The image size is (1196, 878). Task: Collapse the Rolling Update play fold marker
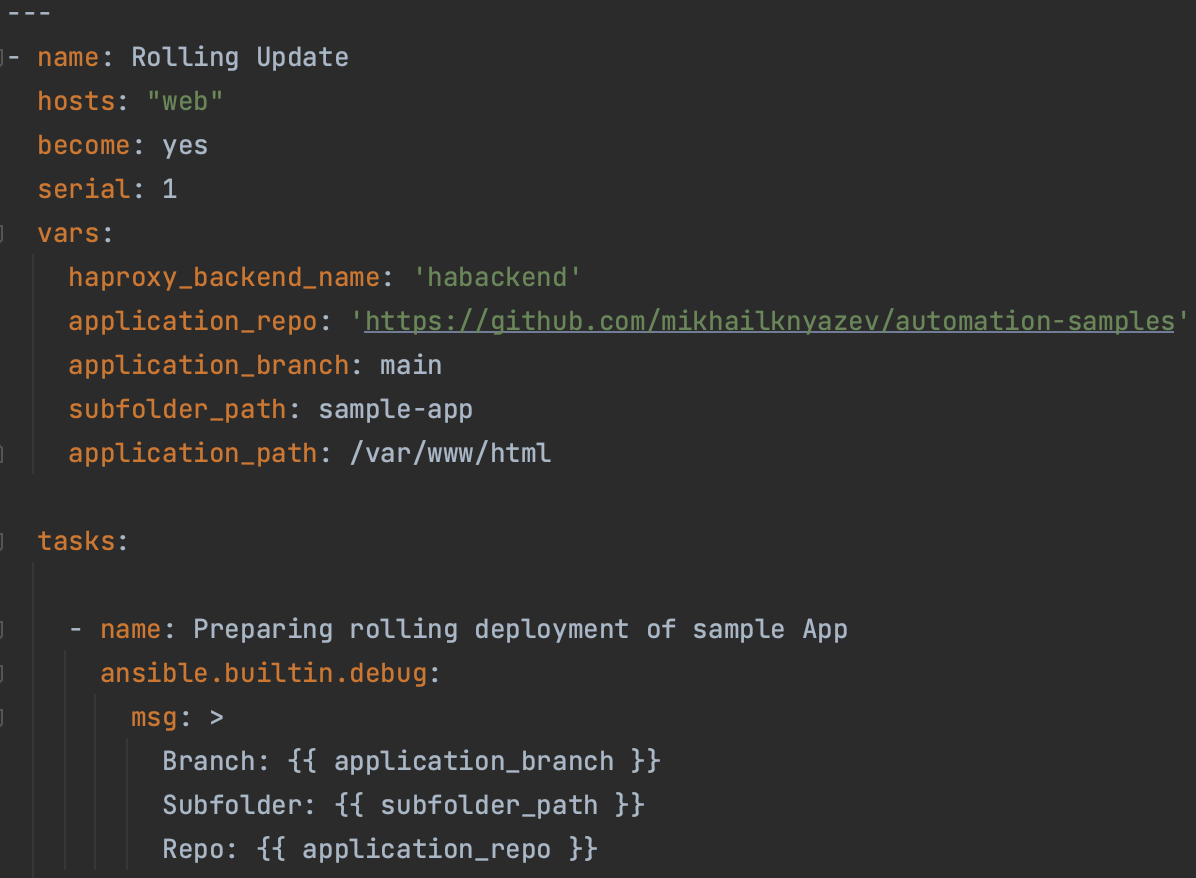3,58
